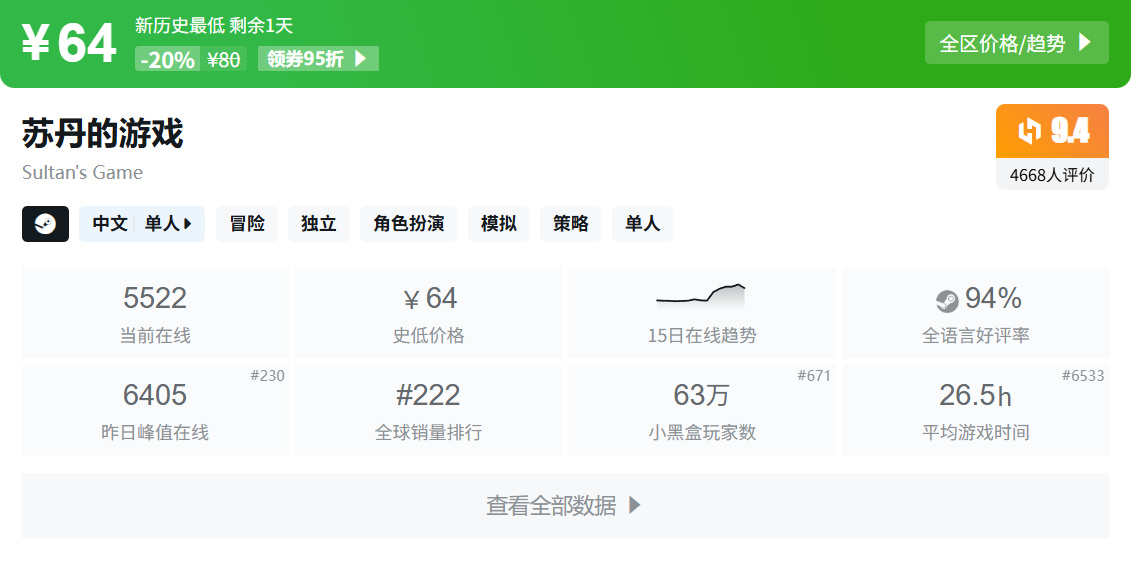Click the 26.5h 平均游戏时间 card
Screen dimensions: 1147x574
976,410
